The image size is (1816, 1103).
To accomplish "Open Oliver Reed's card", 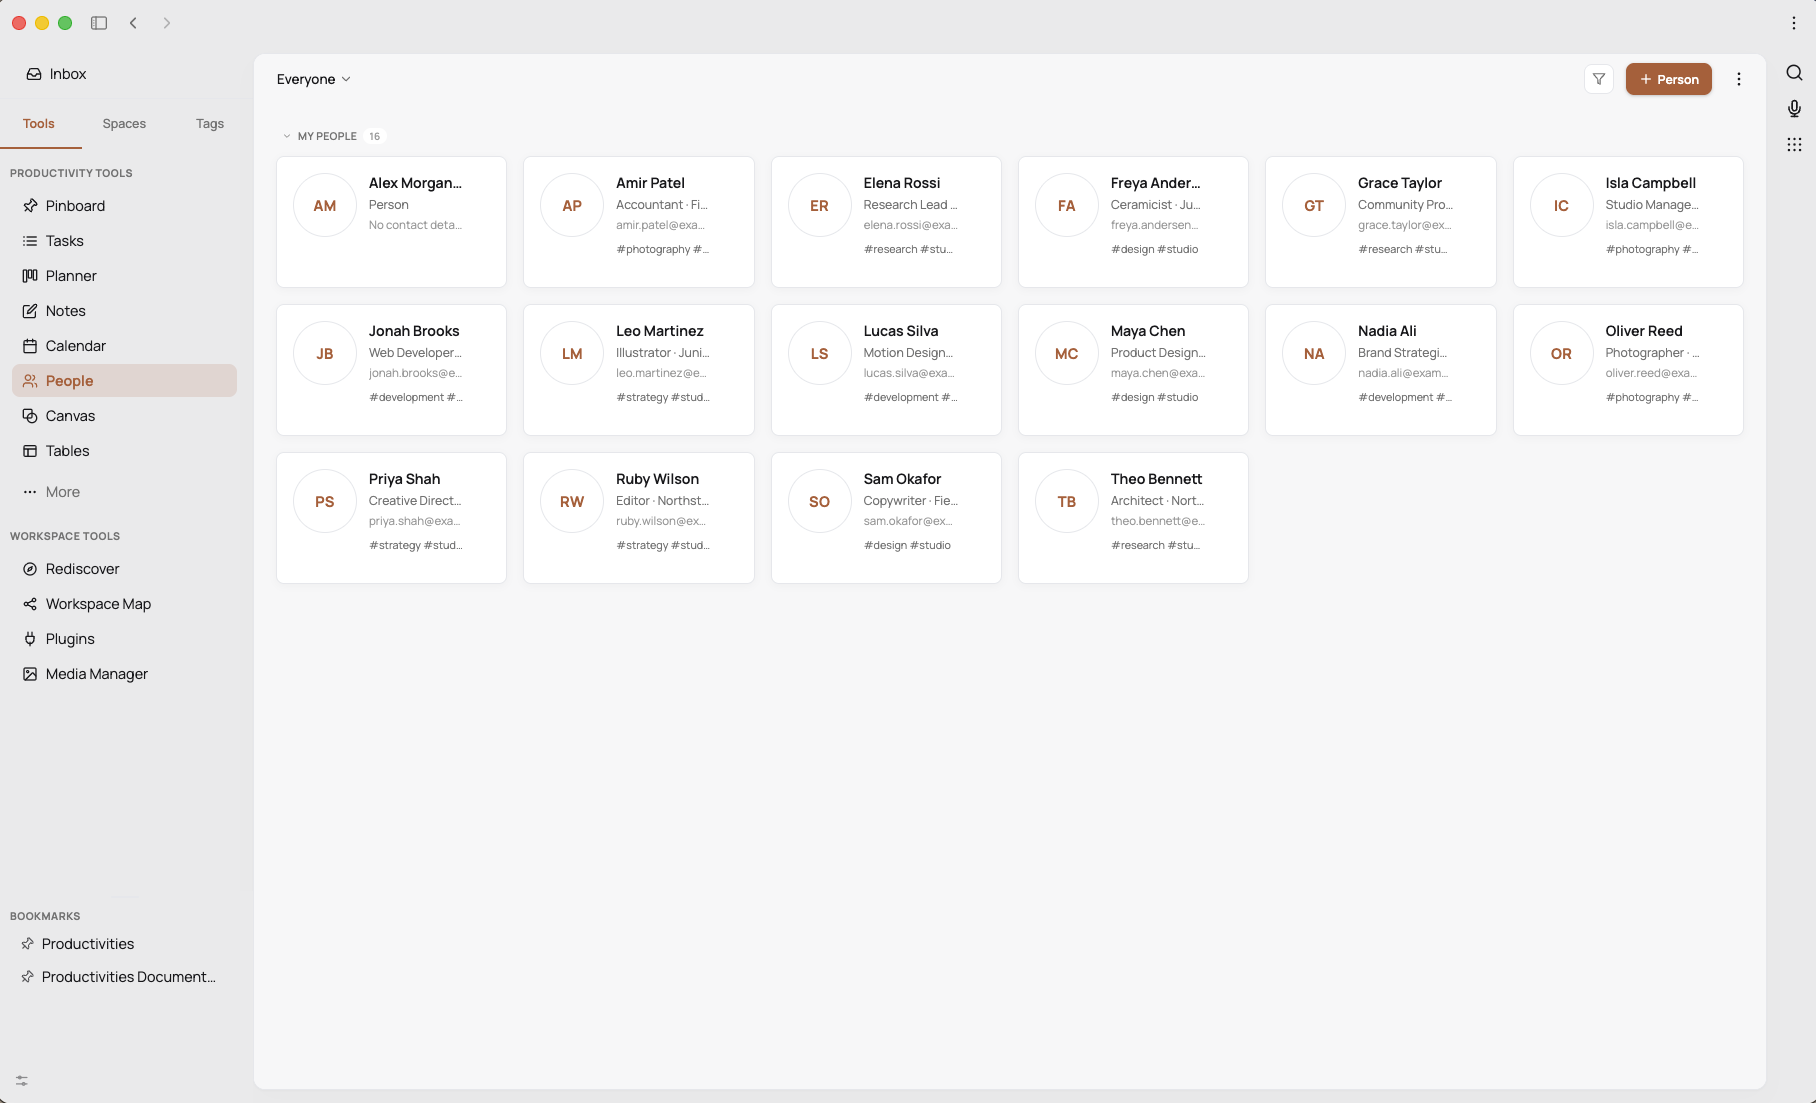I will [x=1628, y=370].
